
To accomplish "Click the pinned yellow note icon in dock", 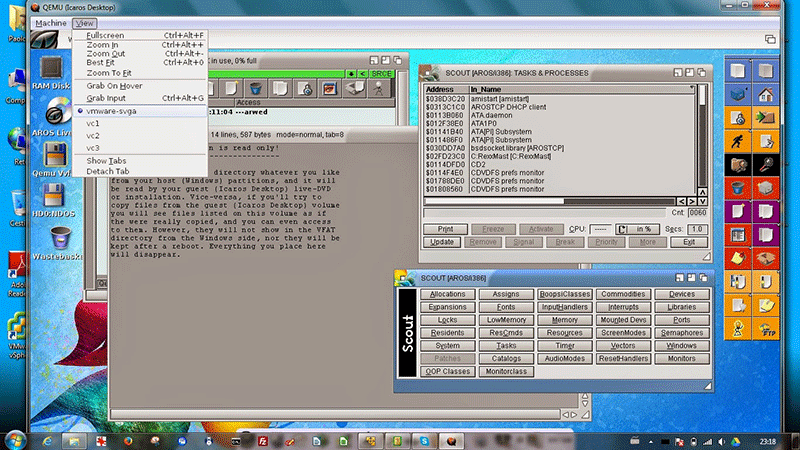I will click(737, 259).
